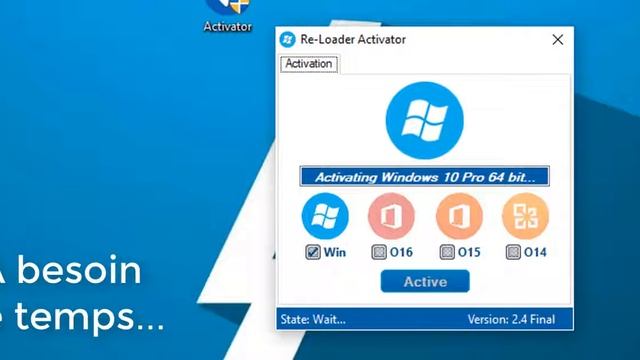
Task: Select the Office 2015 orange round icon
Action: pyautogui.click(x=459, y=216)
